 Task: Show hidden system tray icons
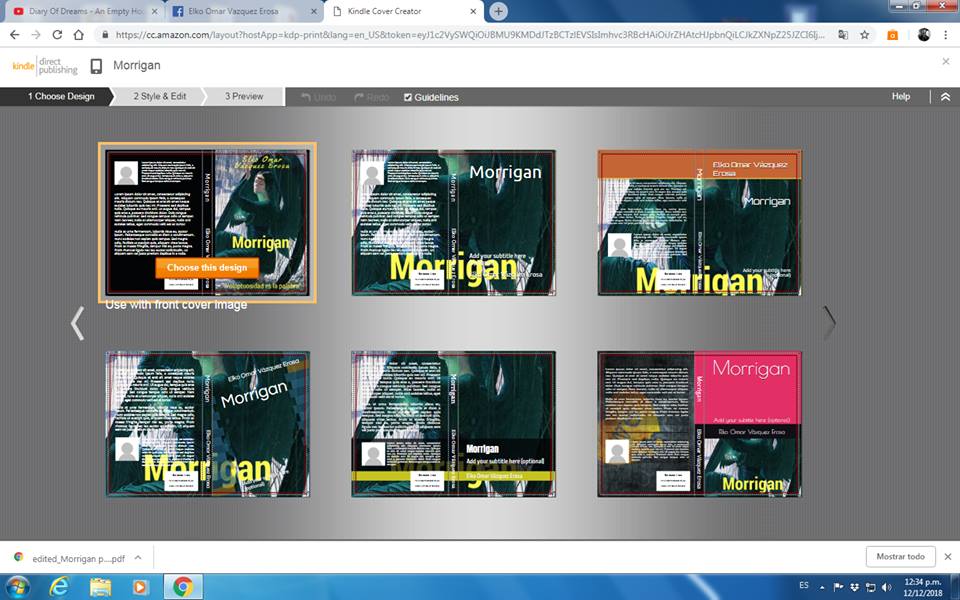click(823, 586)
